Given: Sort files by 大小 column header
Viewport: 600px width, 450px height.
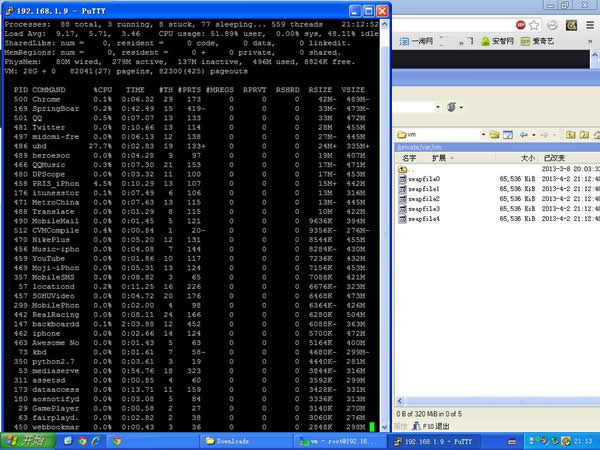Looking at the screenshot, I should tap(527, 157).
